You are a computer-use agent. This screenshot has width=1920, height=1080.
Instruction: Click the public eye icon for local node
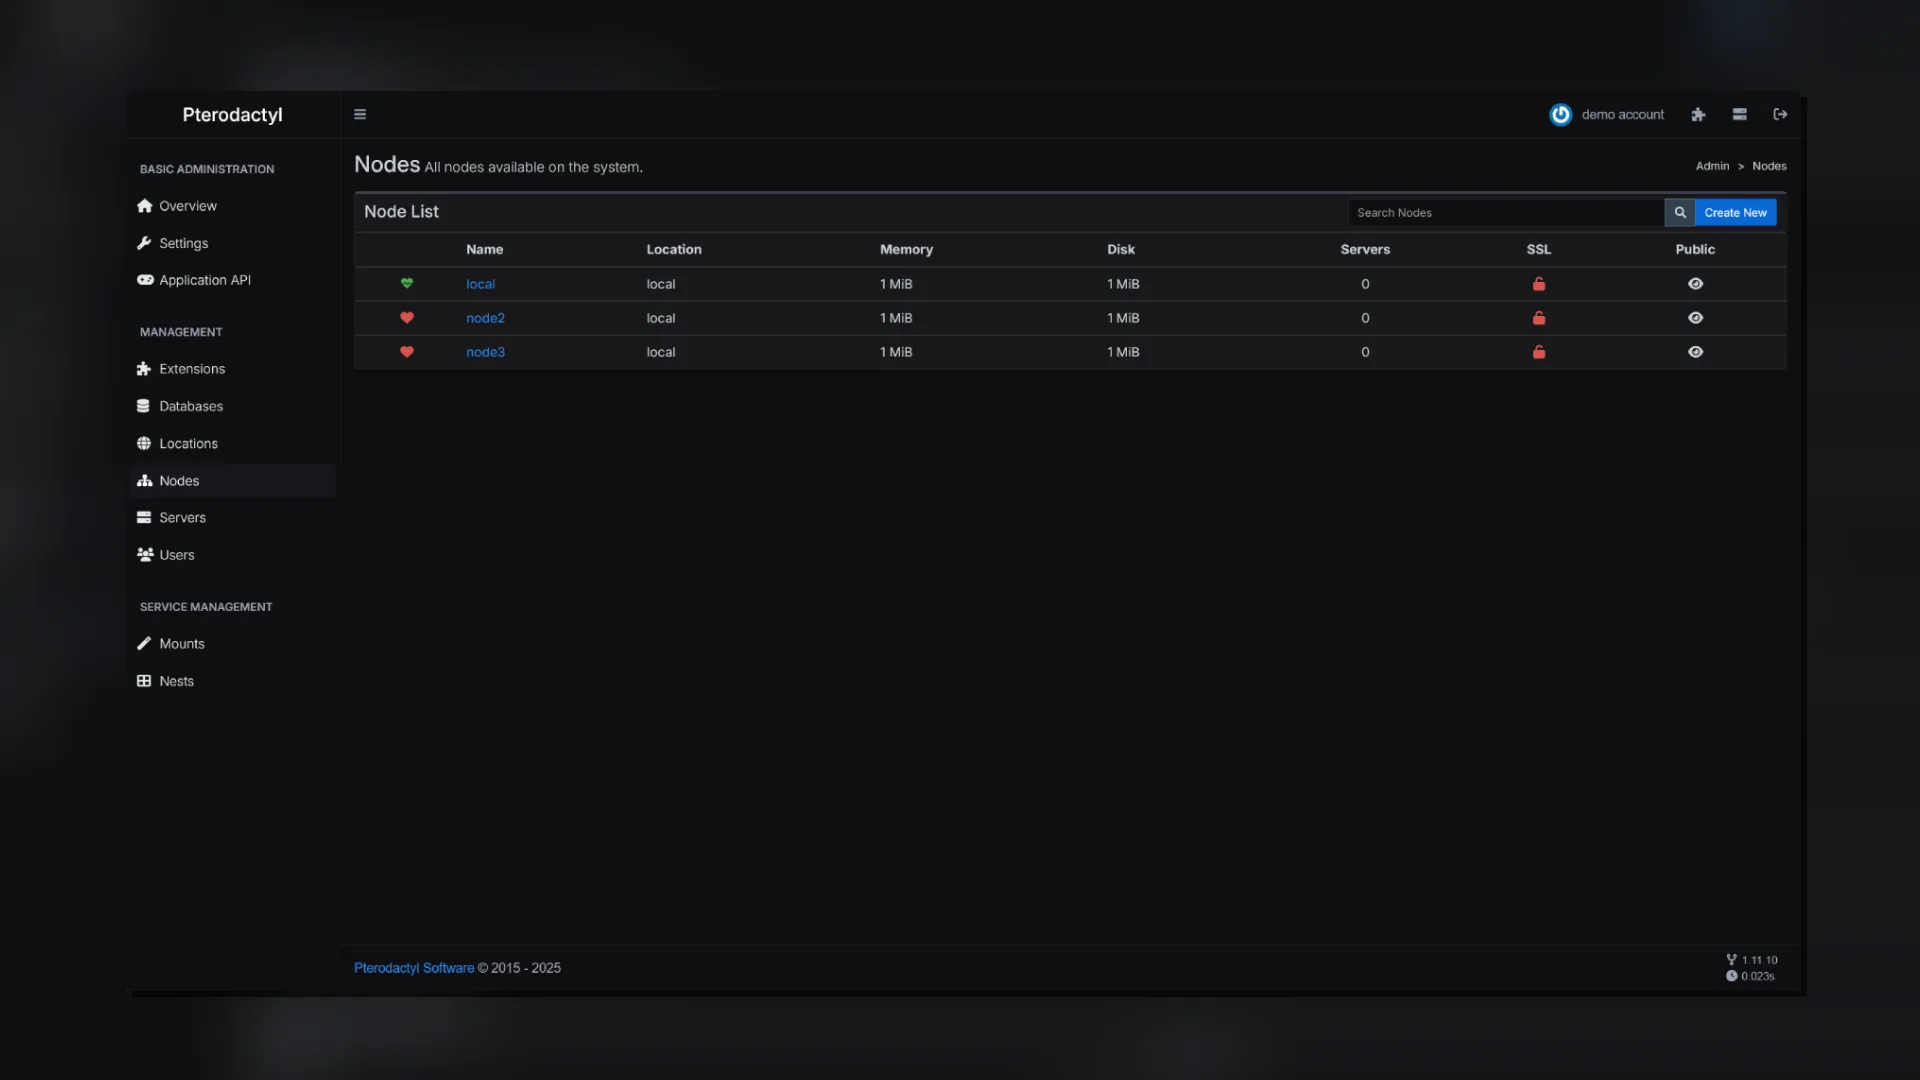click(x=1695, y=284)
